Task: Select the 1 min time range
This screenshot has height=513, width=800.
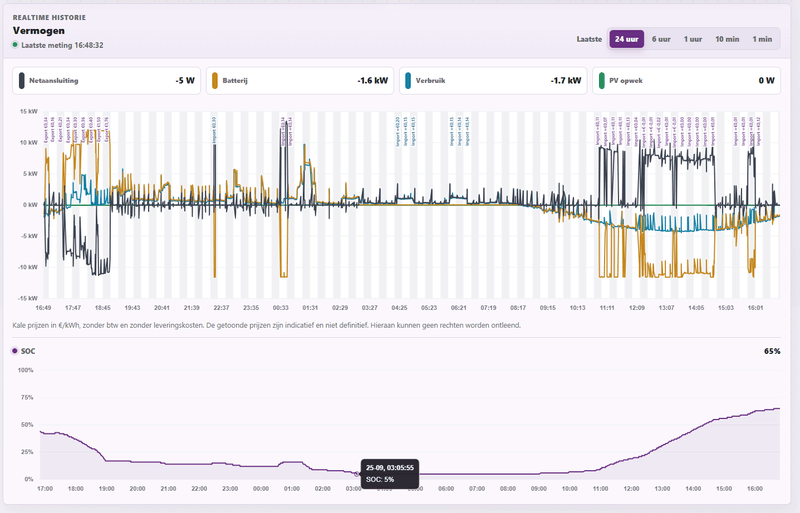Action: (762, 39)
